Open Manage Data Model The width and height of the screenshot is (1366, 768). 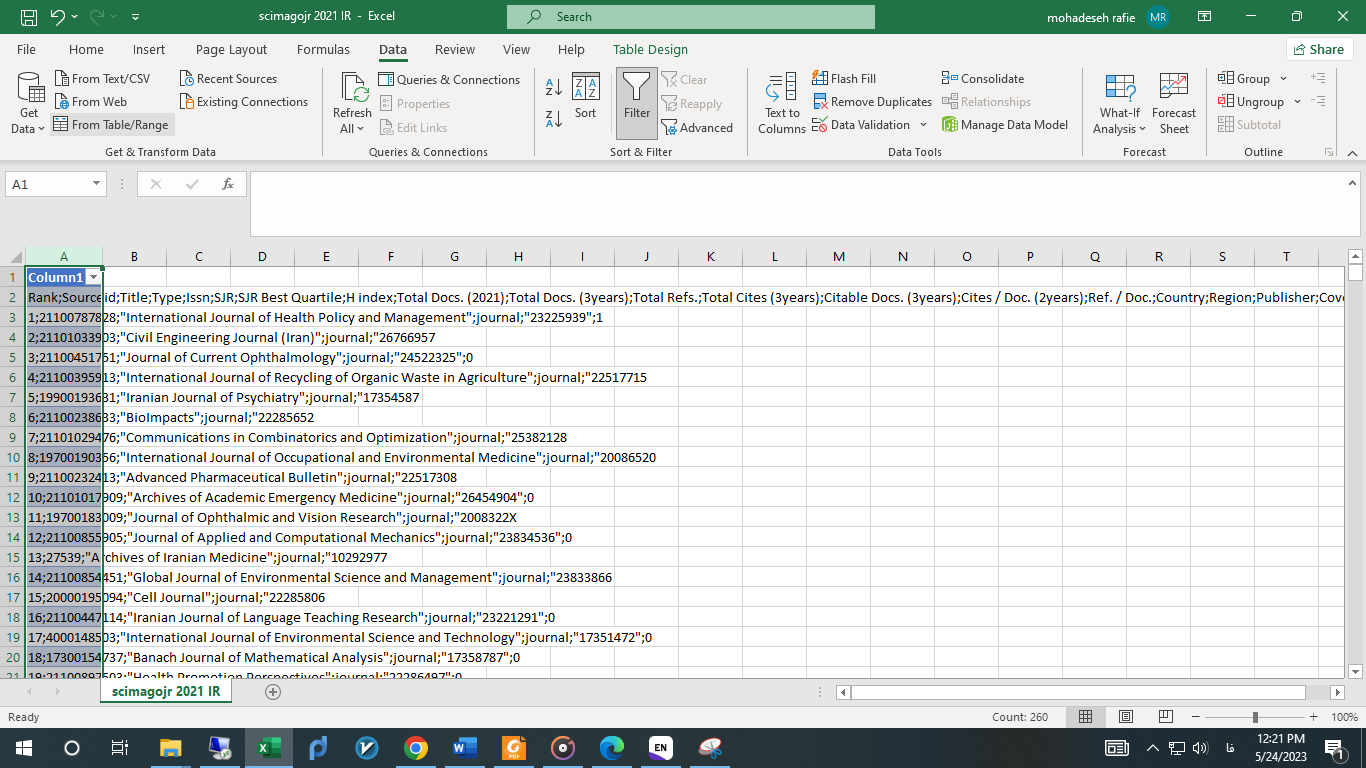tap(1005, 125)
